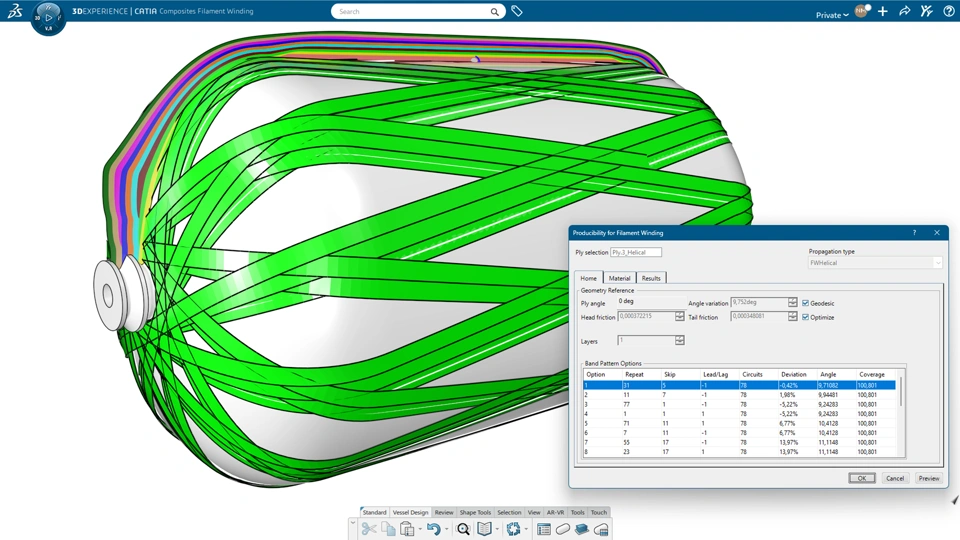960x540 pixels.
Task: Toggle the Optimize checkbox
Action: tap(805, 317)
